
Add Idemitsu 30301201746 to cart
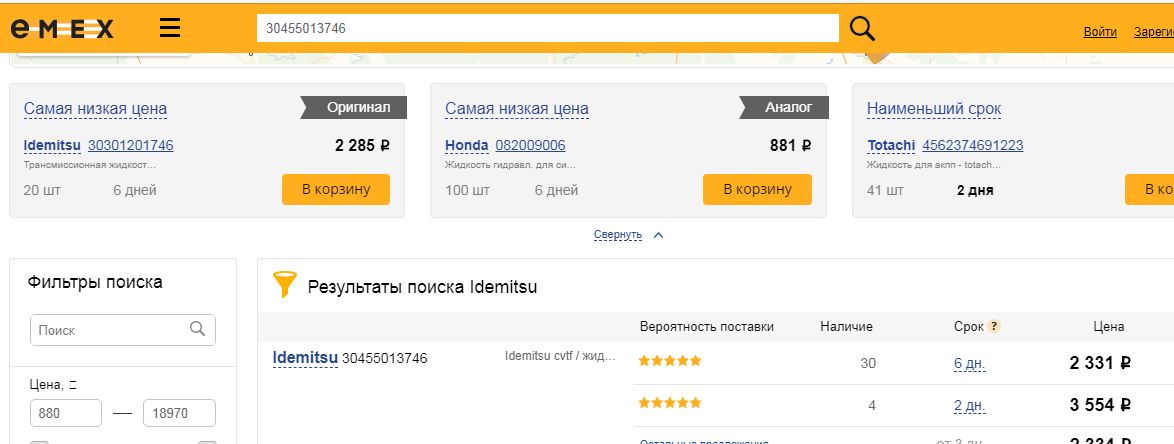(x=335, y=189)
